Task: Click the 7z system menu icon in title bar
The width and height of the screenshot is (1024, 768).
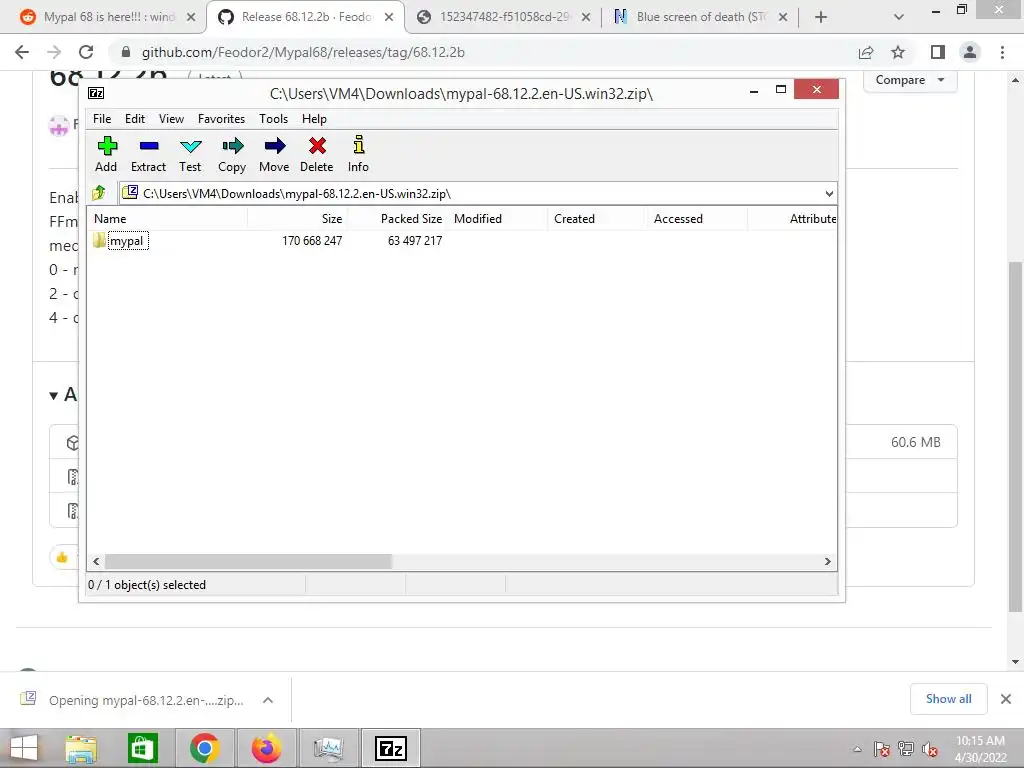Action: click(x=96, y=93)
